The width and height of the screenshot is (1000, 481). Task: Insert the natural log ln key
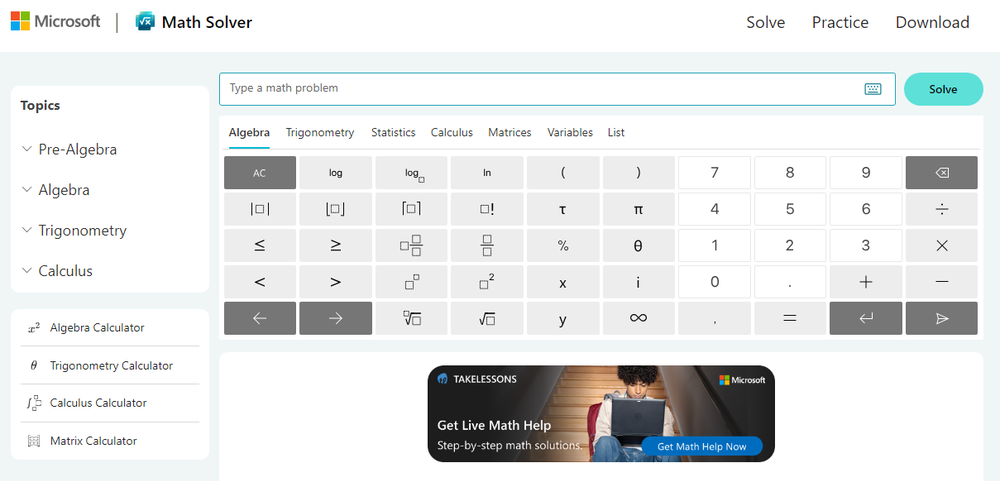(x=487, y=173)
